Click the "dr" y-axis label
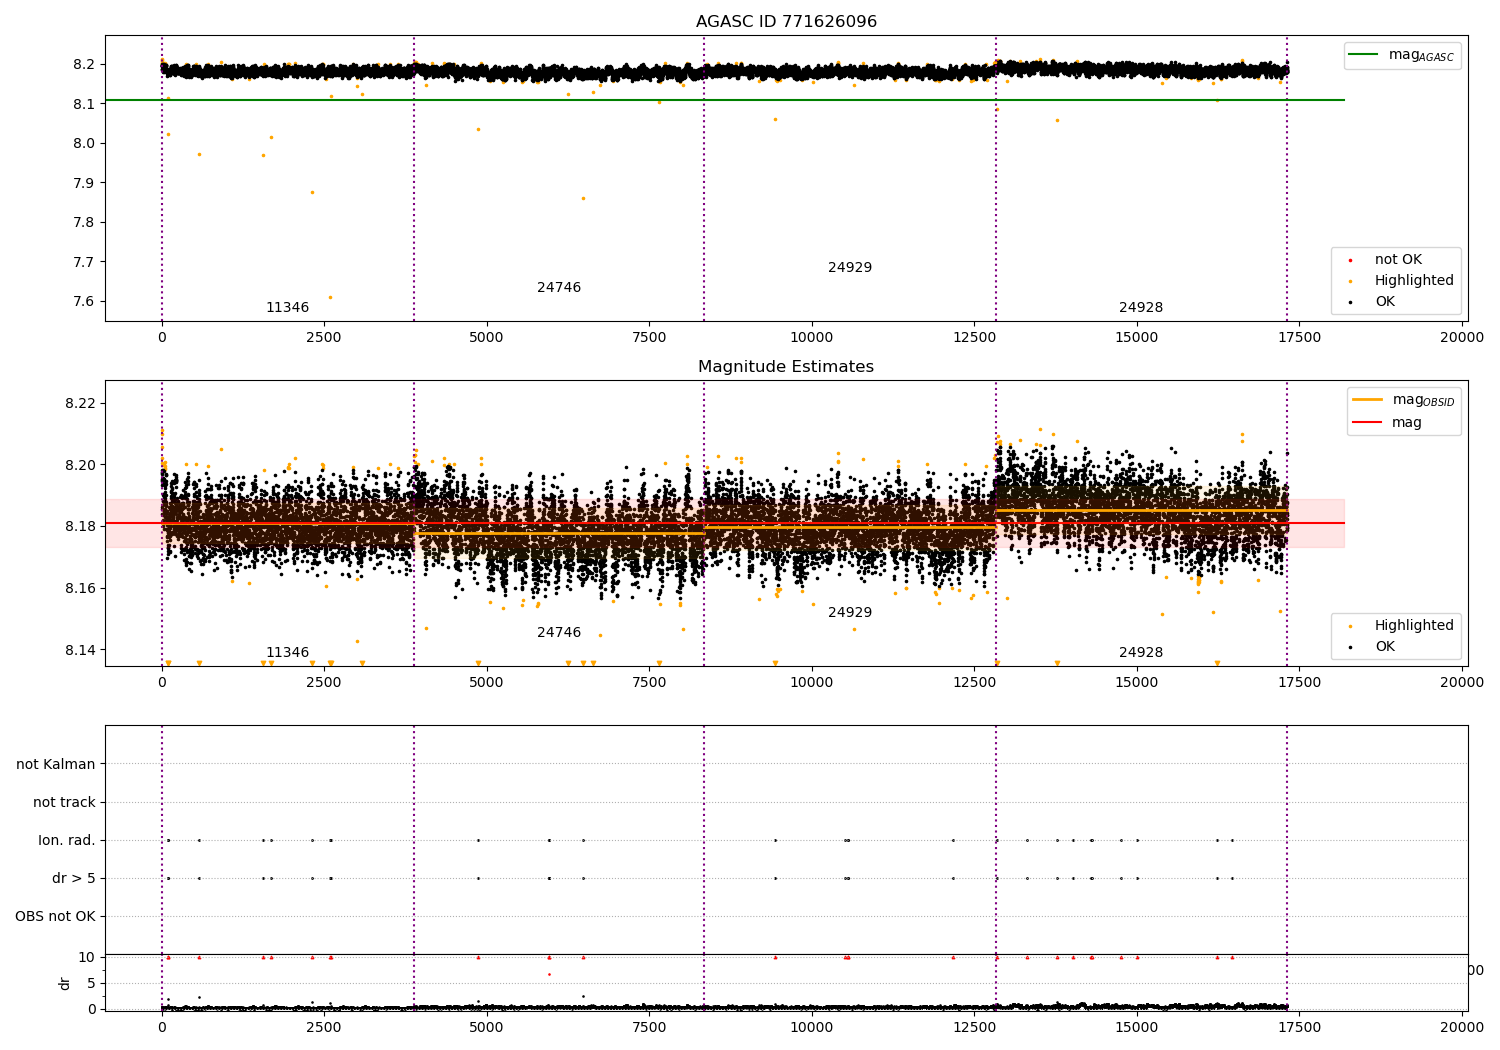 click(65, 983)
